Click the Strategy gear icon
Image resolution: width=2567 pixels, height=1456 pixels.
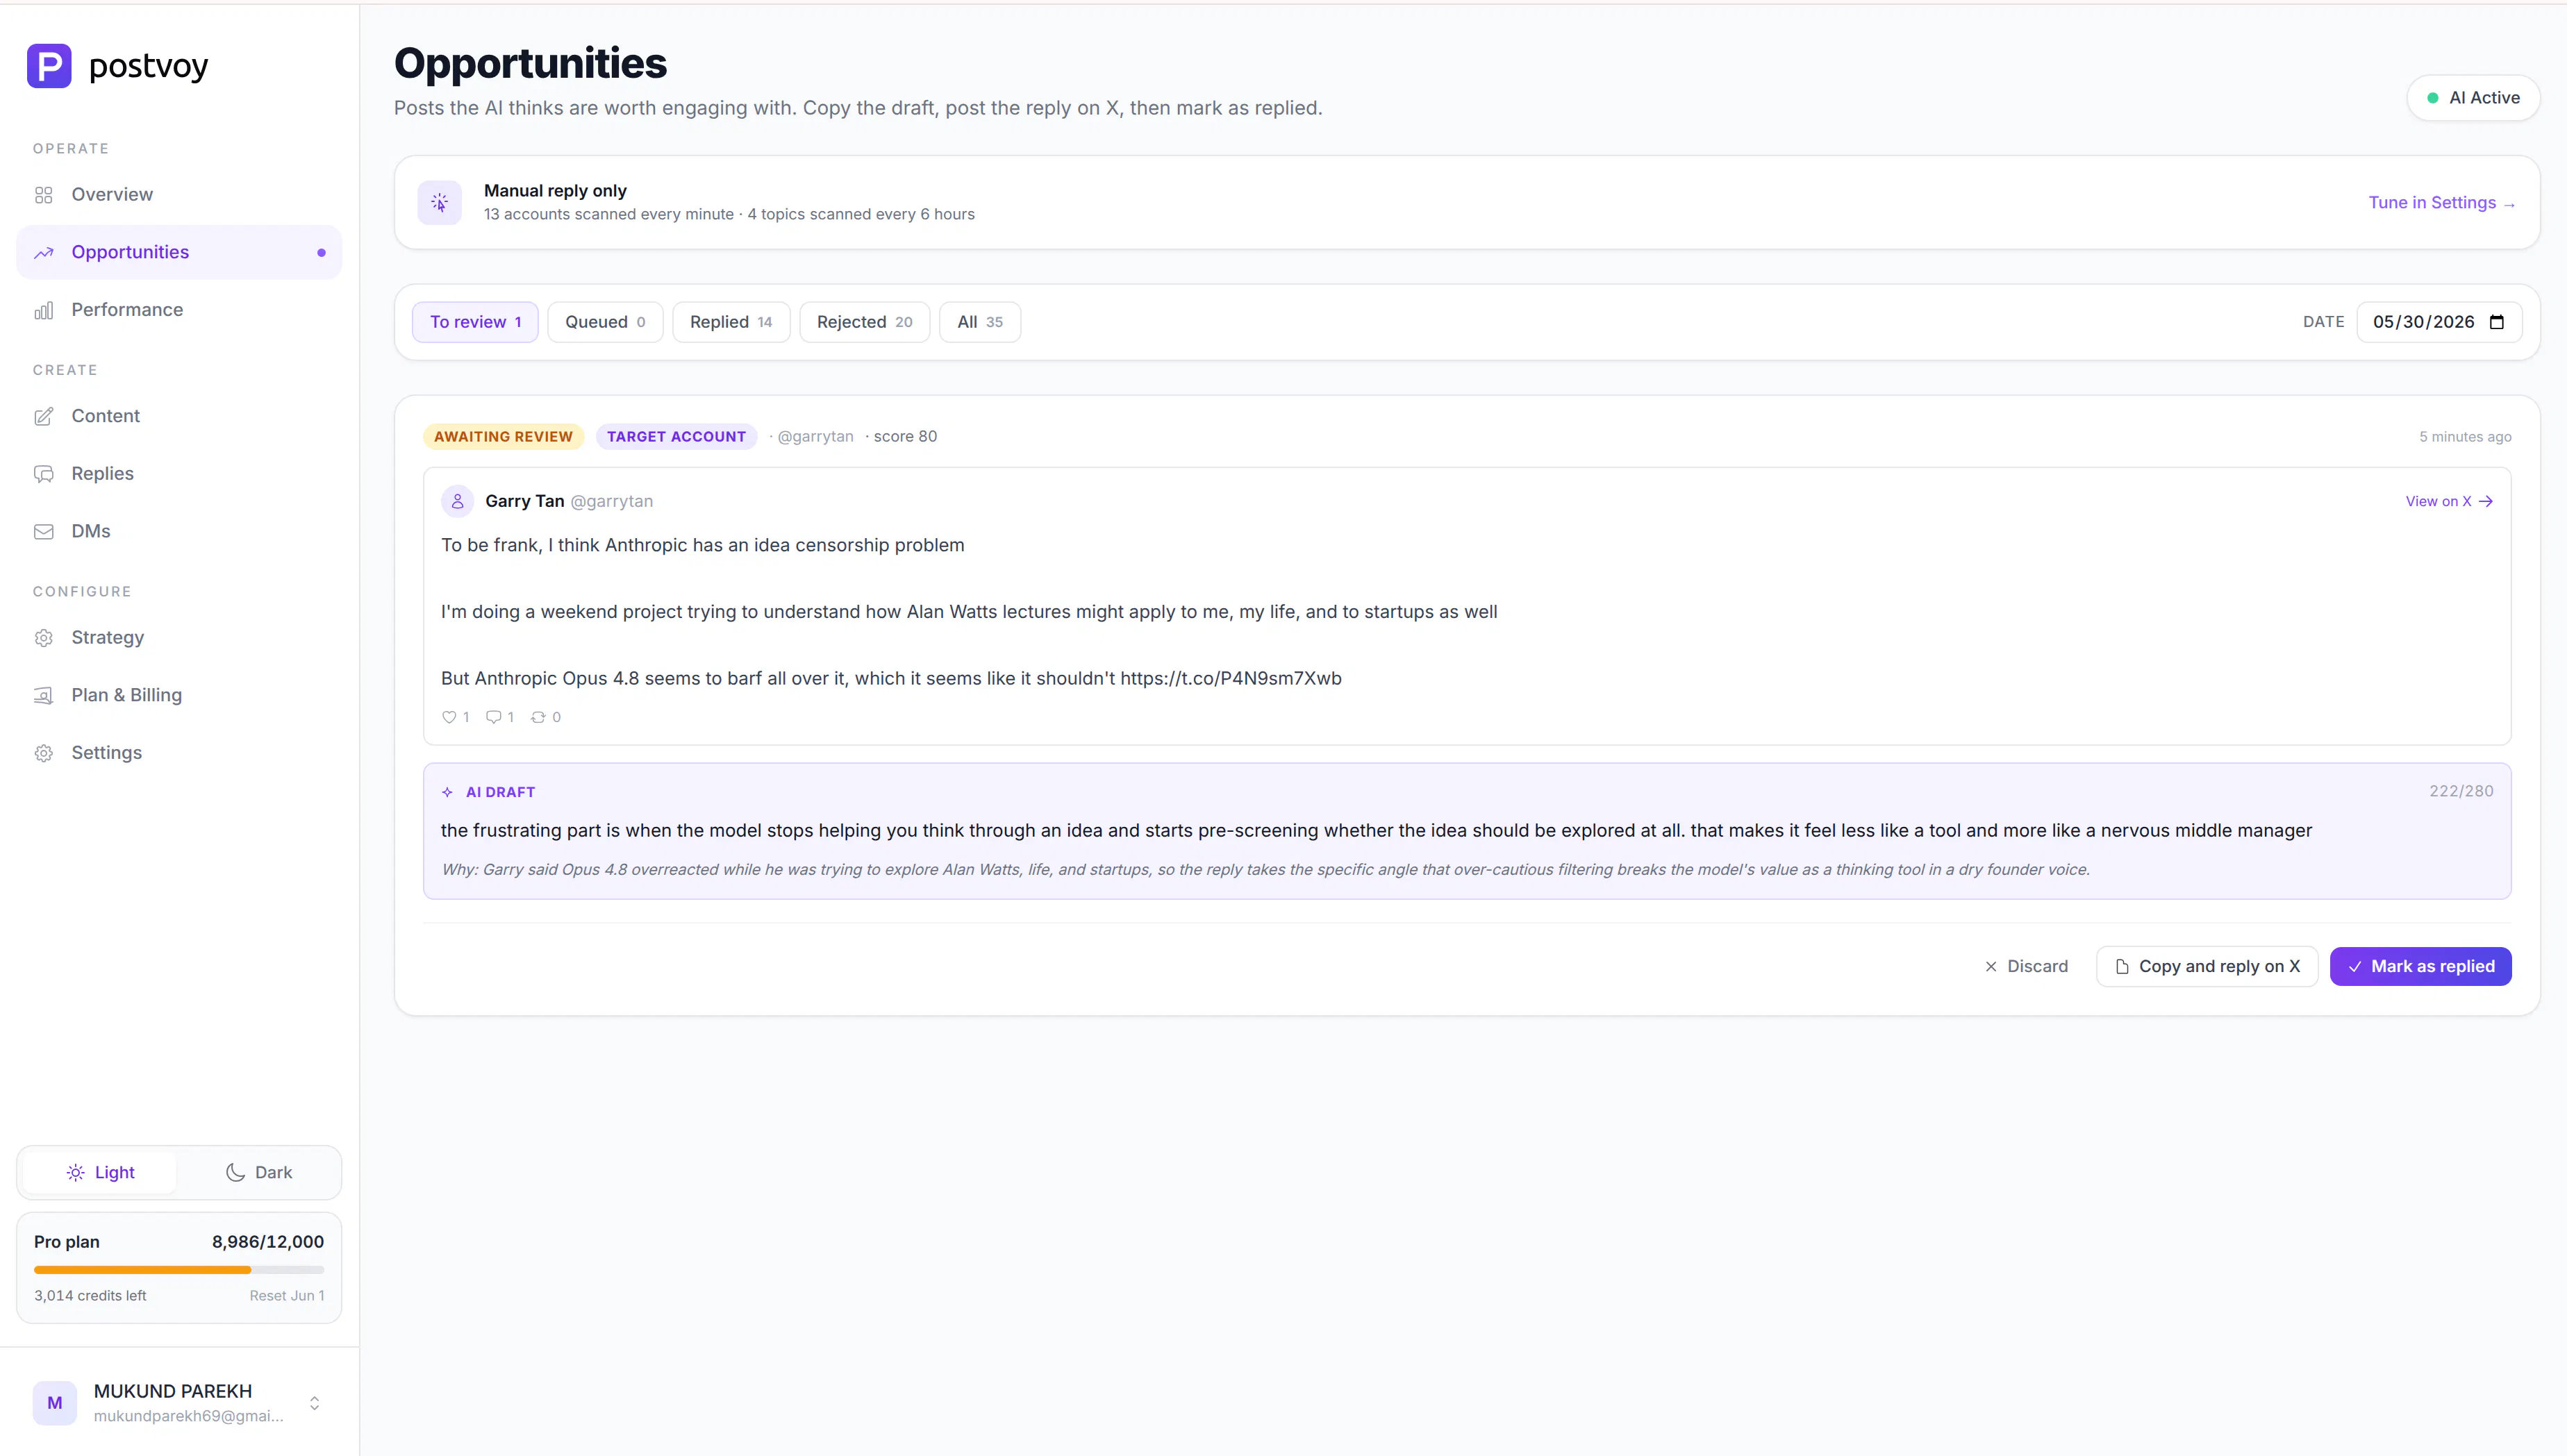click(x=43, y=638)
